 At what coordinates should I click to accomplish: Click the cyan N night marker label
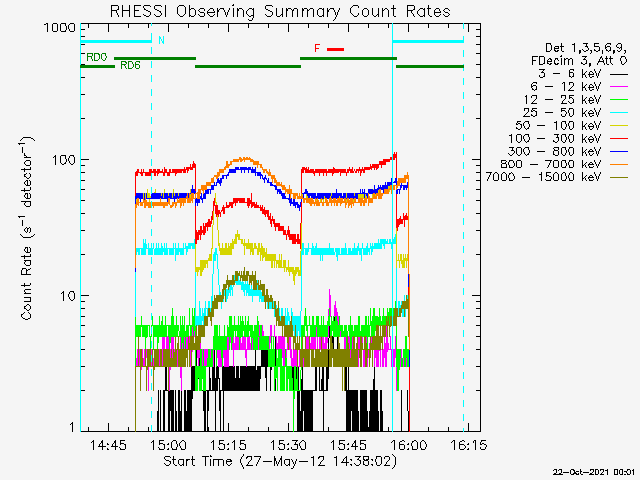tap(162, 40)
